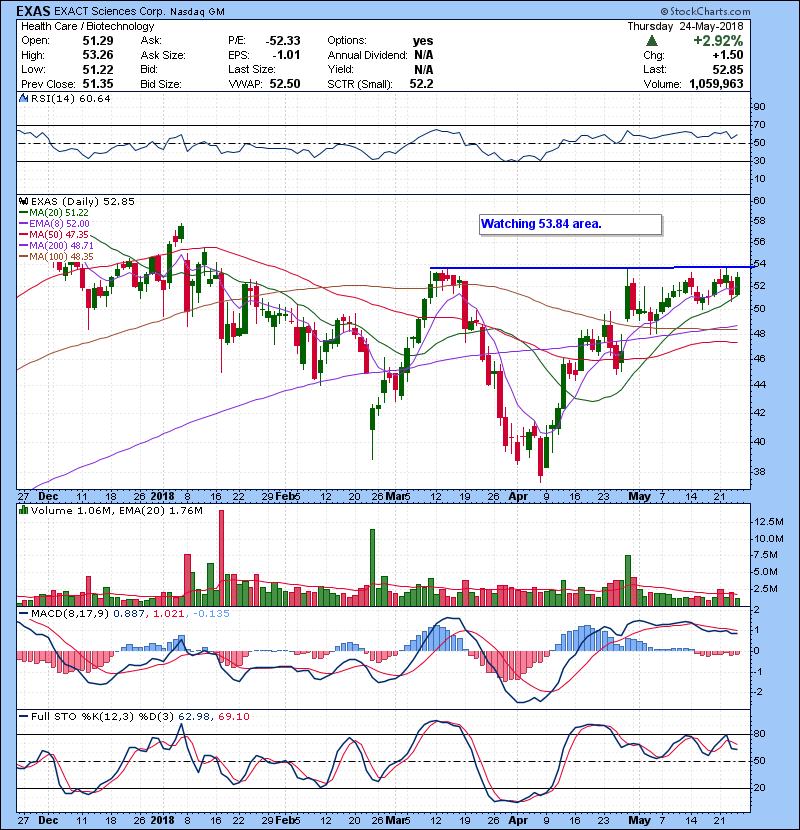The image size is (800, 830).
Task: Click the Chg value +1.50
Action: (x=727, y=55)
